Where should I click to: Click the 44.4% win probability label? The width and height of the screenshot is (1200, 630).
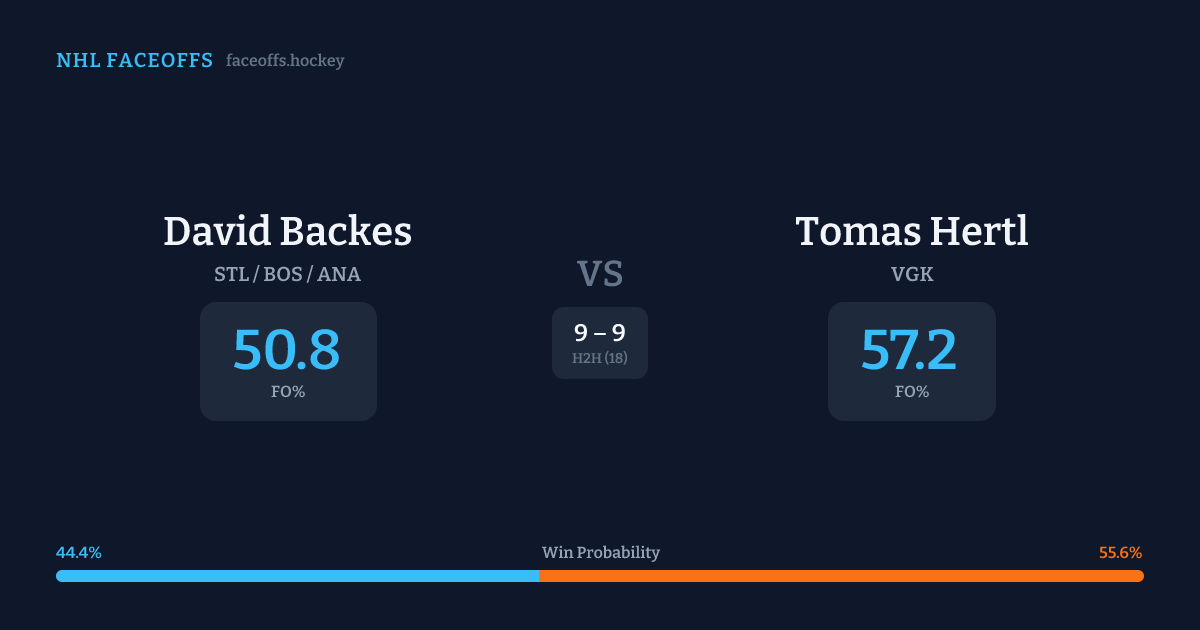click(x=79, y=553)
